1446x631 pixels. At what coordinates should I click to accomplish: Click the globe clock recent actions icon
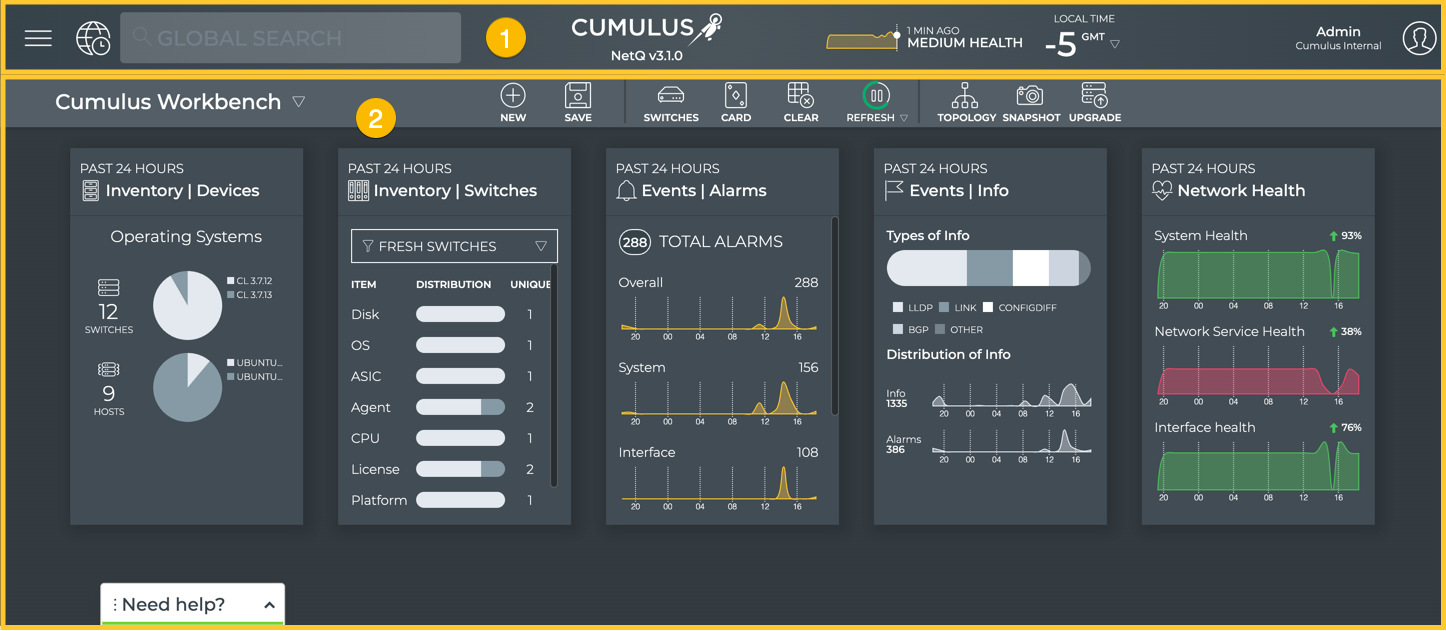(93, 38)
